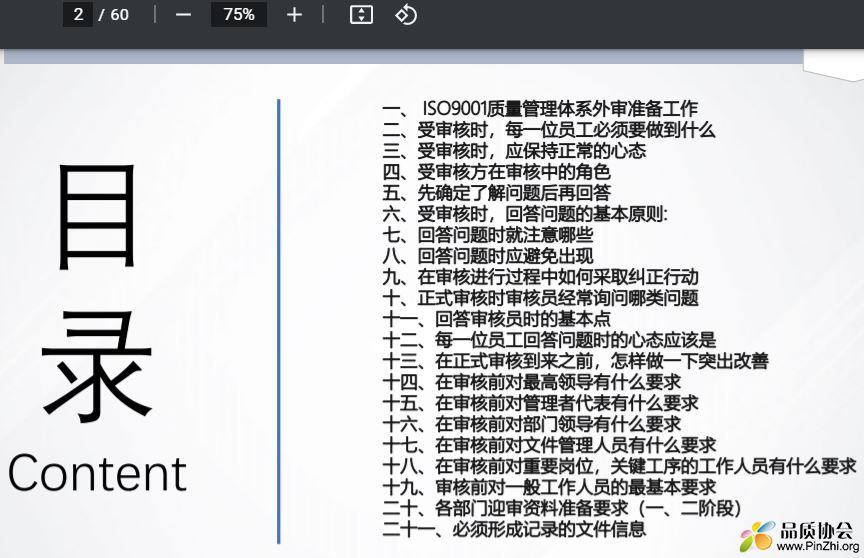
Task: Click line 六、受审核时，回答问题的基本原则
Action: (x=525, y=214)
